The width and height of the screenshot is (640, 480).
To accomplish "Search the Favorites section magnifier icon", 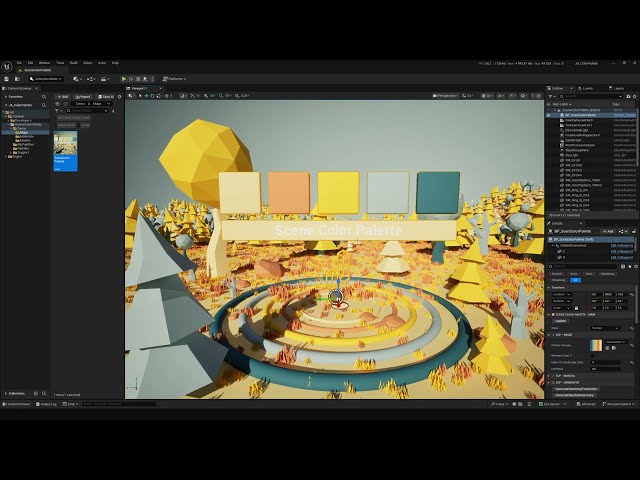I will click(x=44, y=97).
